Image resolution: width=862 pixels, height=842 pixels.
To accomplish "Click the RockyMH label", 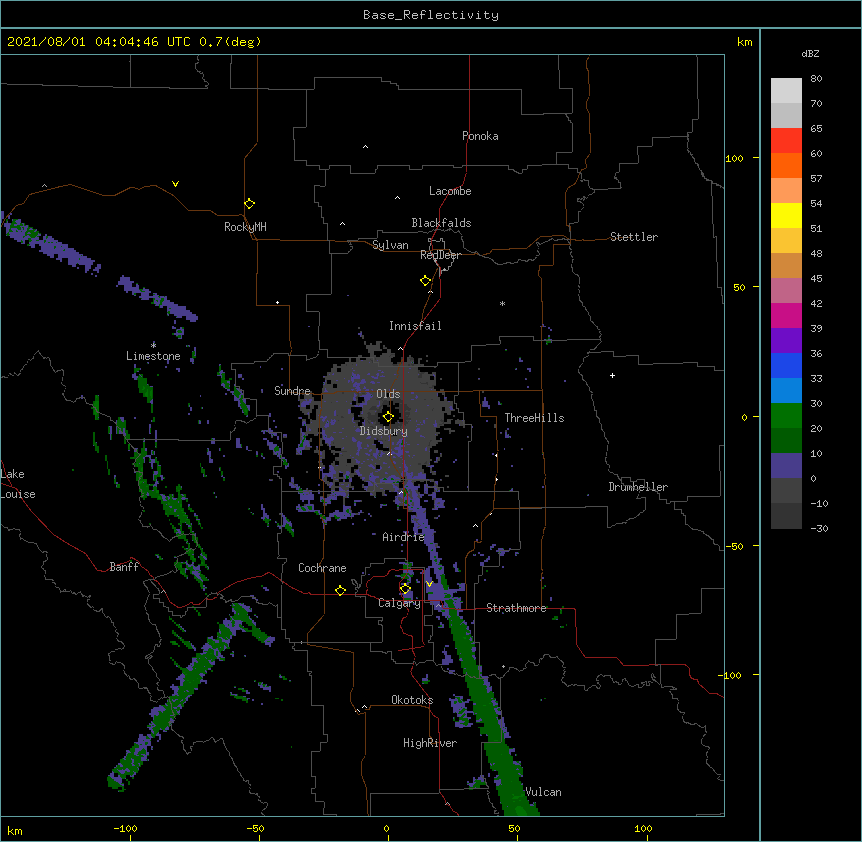I will click(x=245, y=227).
